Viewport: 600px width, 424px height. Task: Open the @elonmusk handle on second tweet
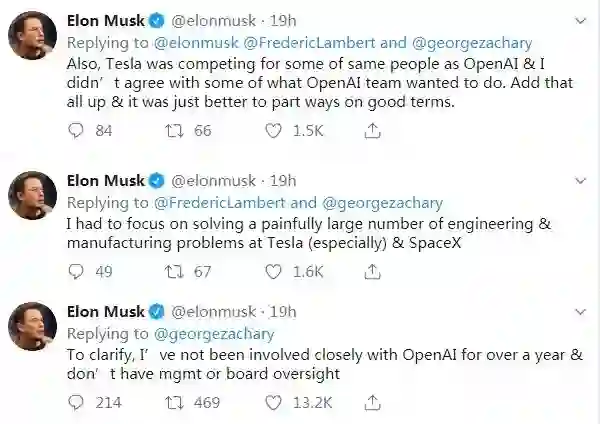[x=214, y=181]
